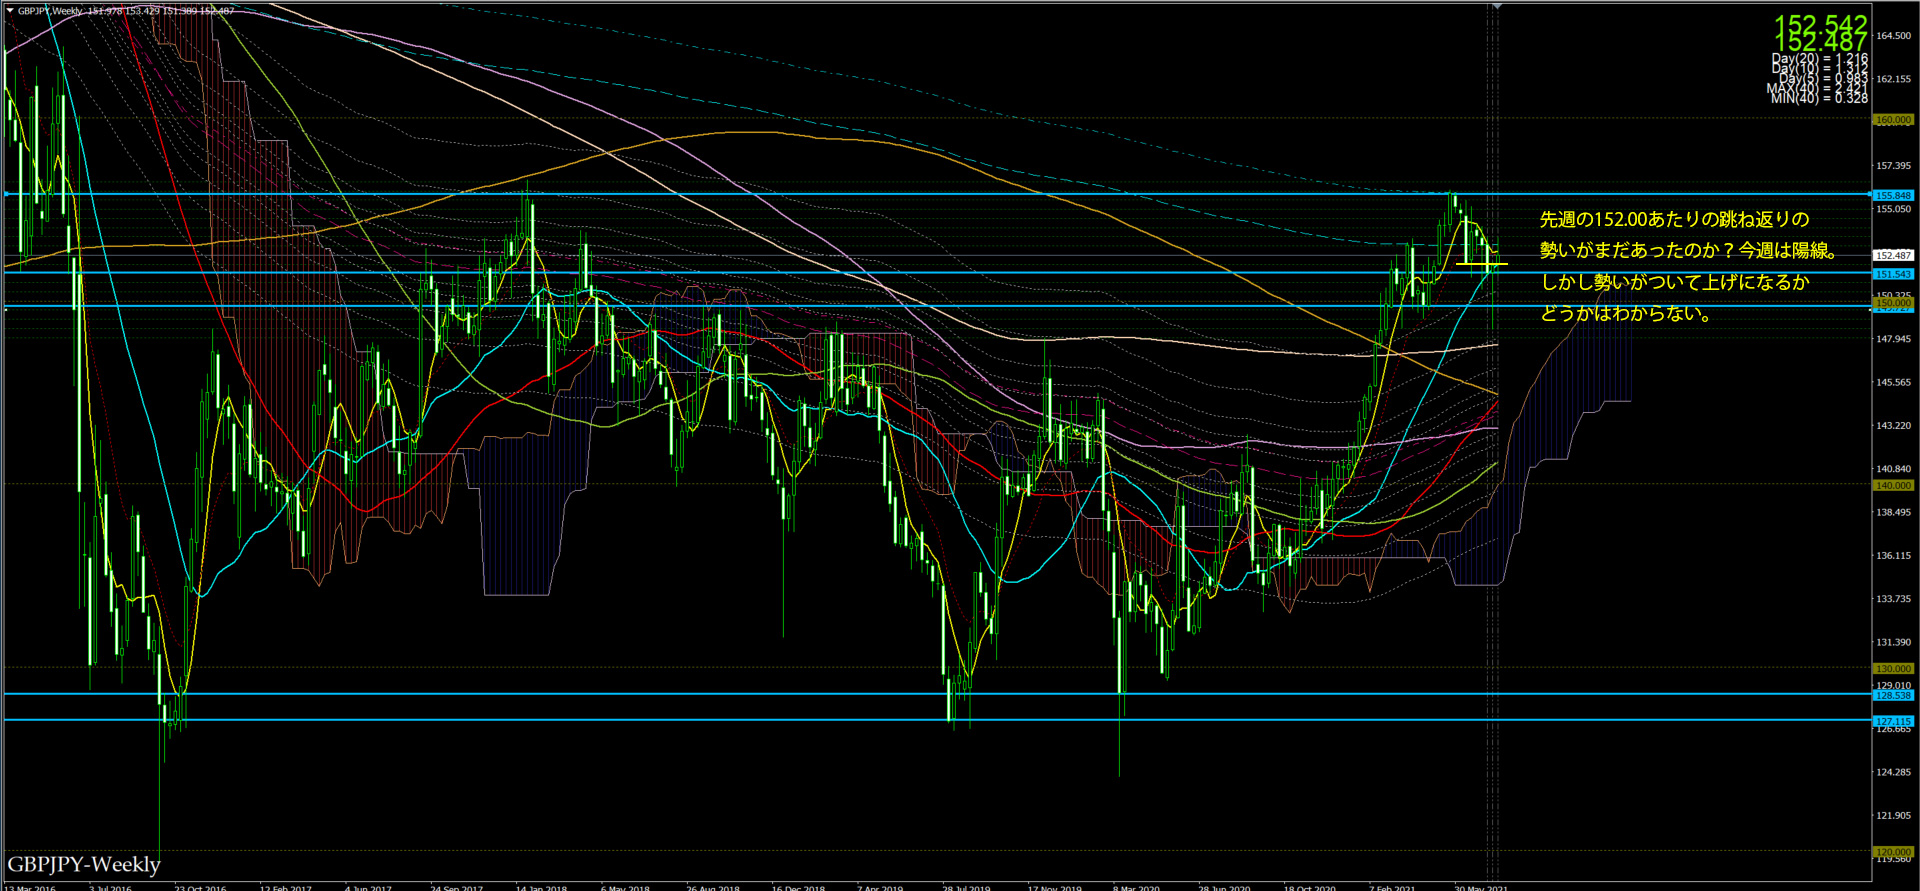The height and width of the screenshot is (891, 1920).
Task: Click the 121.905 price axis label
Action: pos(1893,816)
